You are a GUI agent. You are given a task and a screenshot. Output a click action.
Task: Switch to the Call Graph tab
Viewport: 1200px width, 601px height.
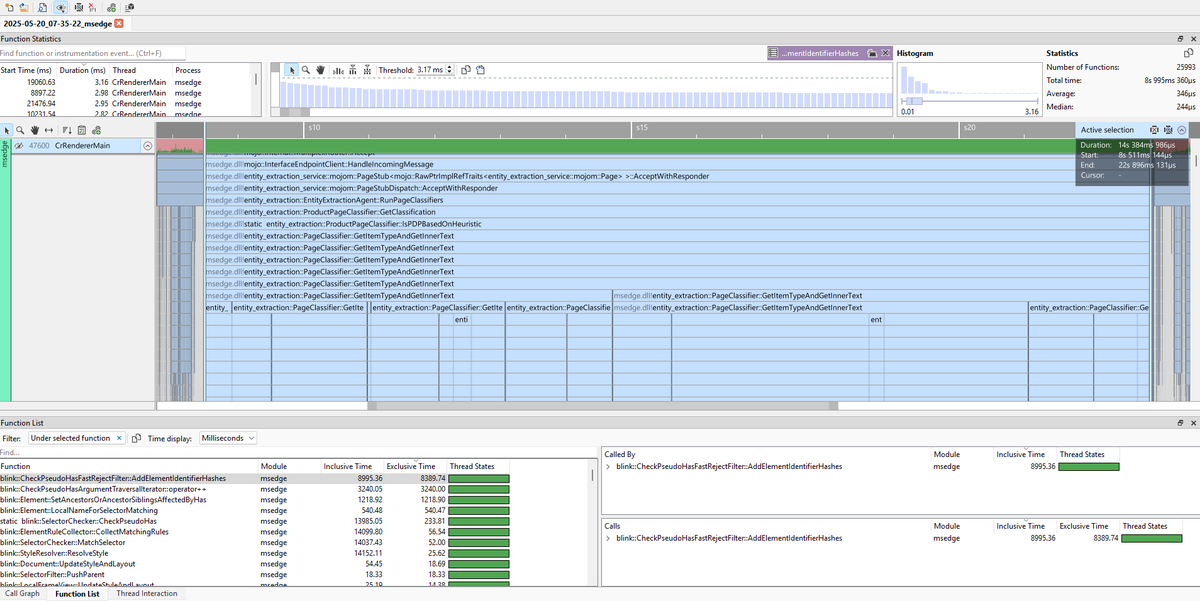(x=23, y=593)
